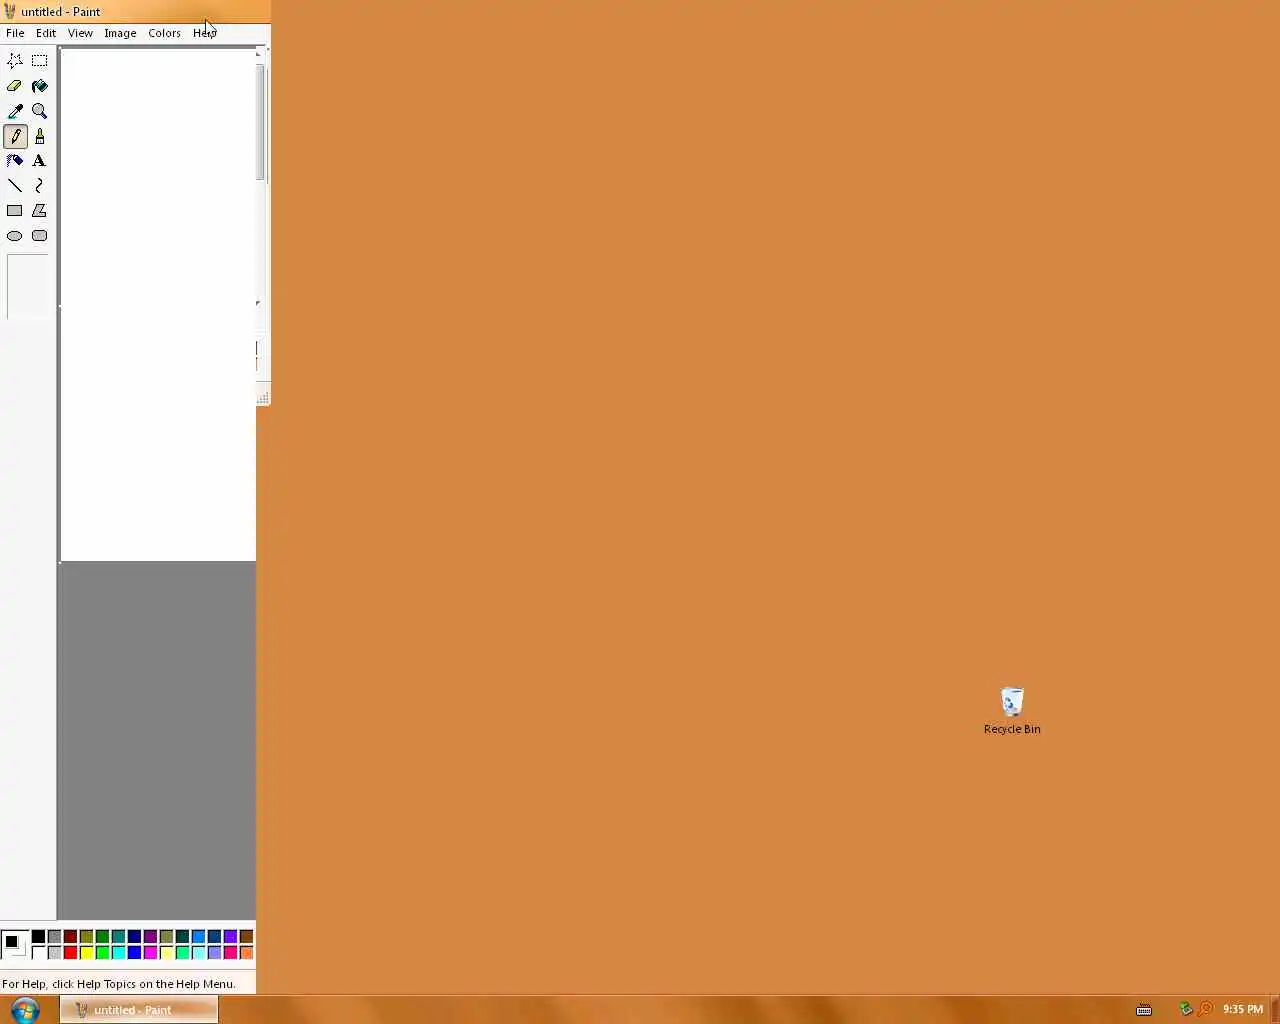This screenshot has width=1280, height=1024.
Task: Click the keyboard icon in system tray
Action: 1144,1010
